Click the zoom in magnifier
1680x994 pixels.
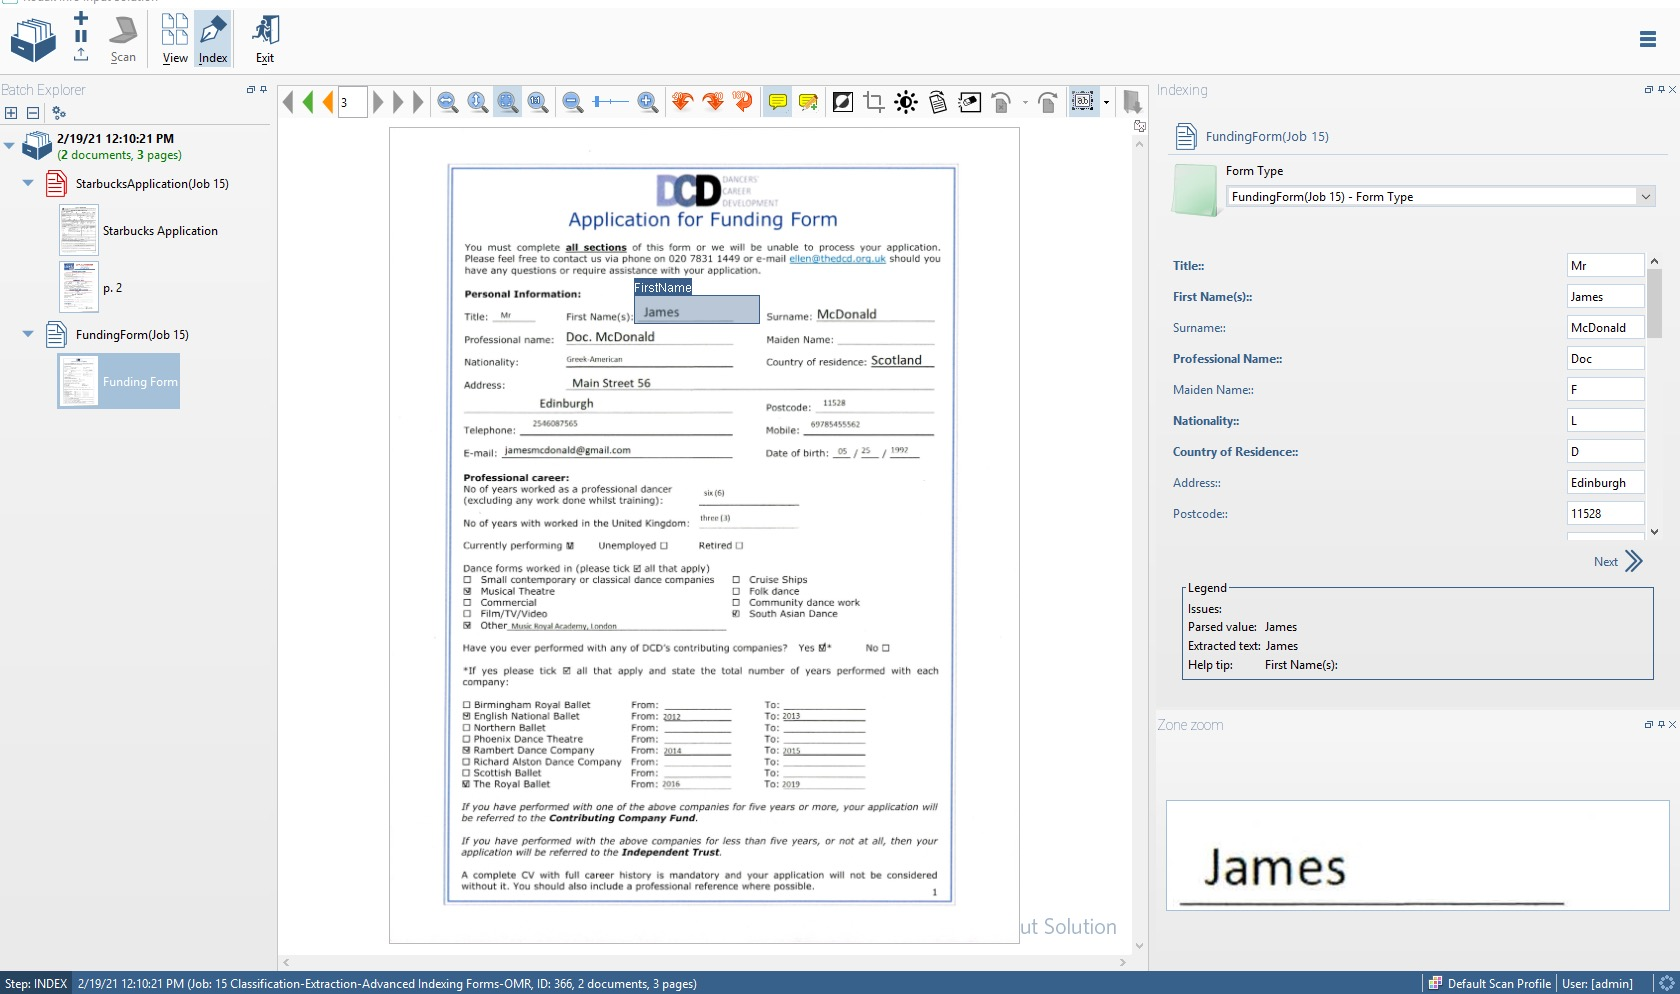pos(648,101)
